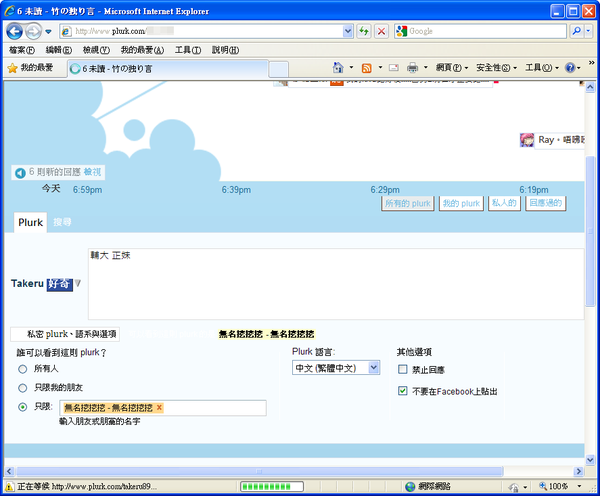Click the 回應過的 filter button
The height and width of the screenshot is (496, 600).
pos(546,203)
